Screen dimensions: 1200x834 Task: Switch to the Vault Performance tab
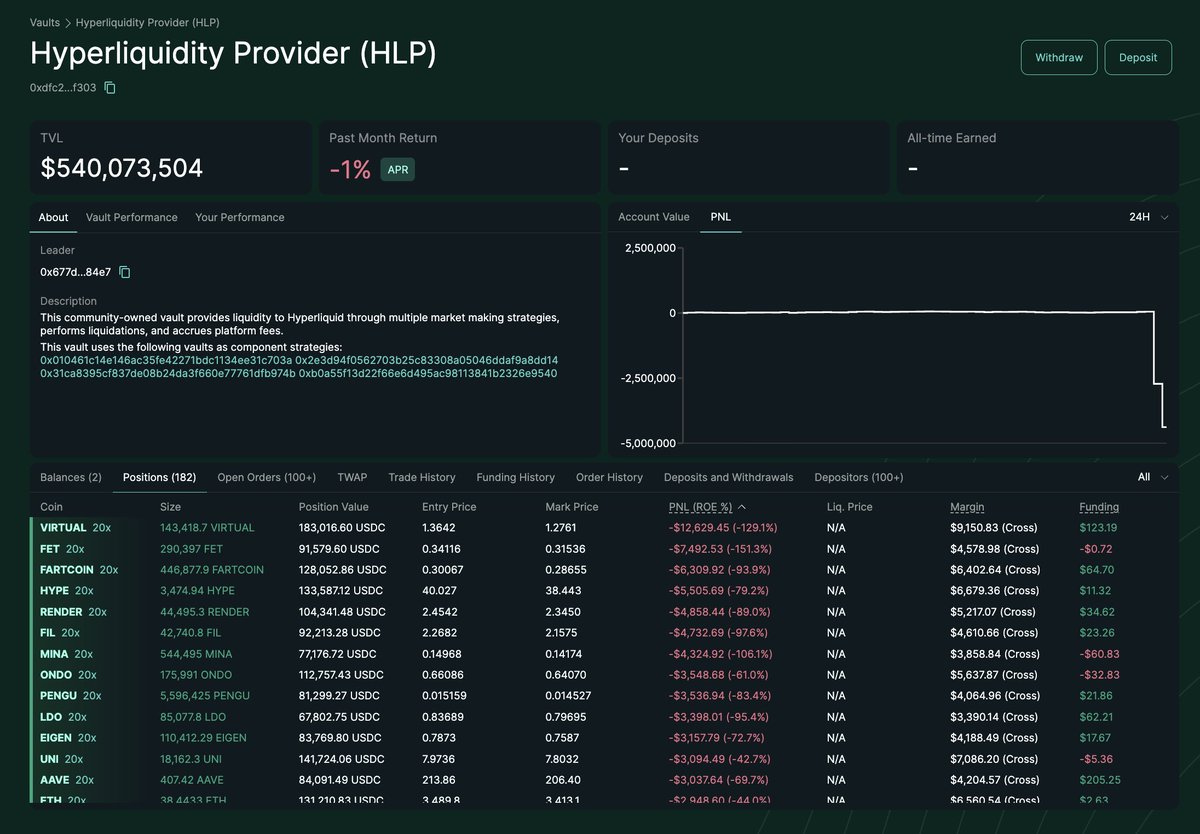[131, 217]
